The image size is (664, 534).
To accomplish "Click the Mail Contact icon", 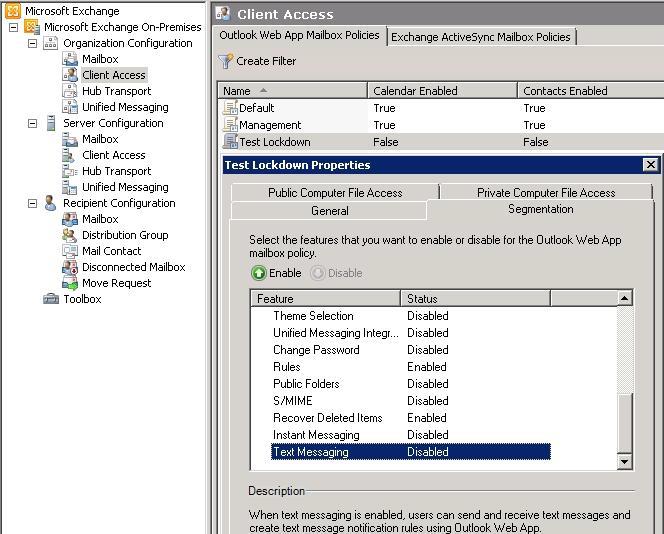I will coord(70,251).
